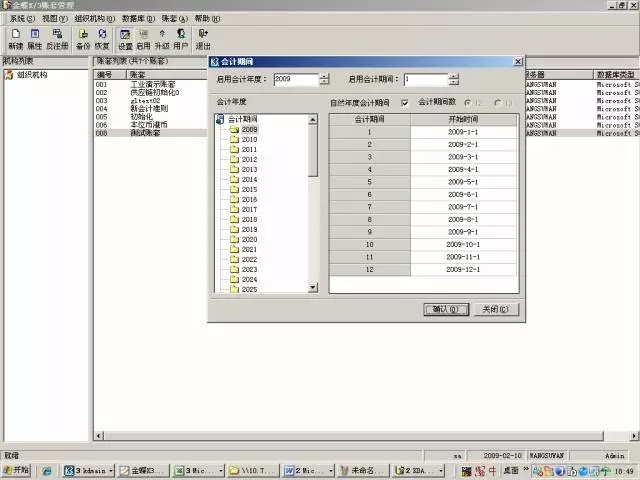
Task: Select the 2022 folder in the year tree
Action: (x=244, y=260)
